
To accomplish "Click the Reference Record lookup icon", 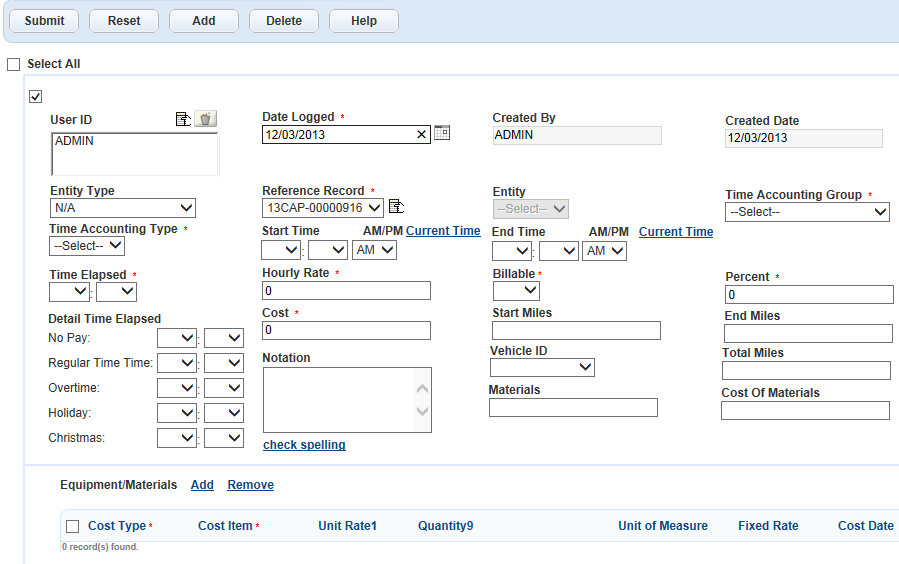I will click(396, 207).
